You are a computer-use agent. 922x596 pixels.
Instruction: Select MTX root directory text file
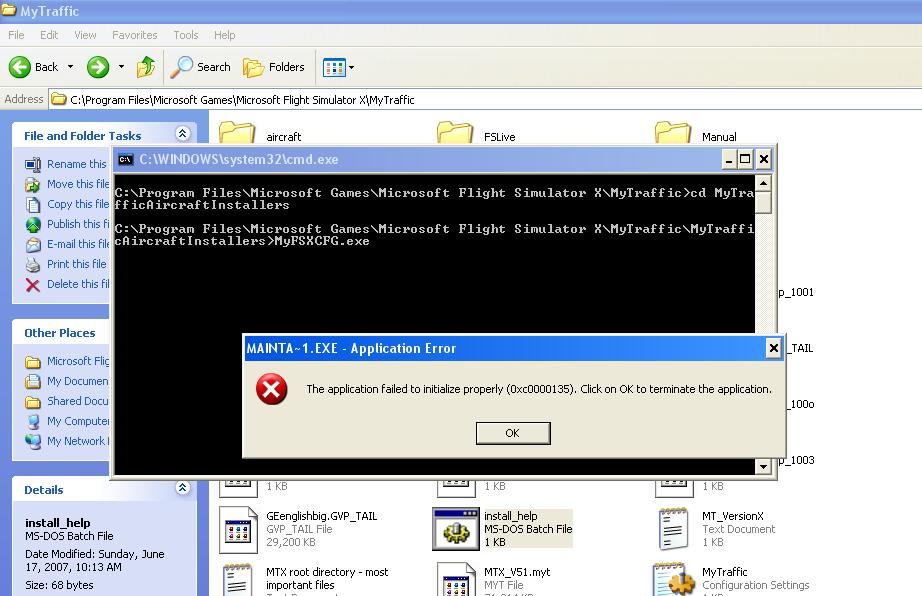(304, 579)
